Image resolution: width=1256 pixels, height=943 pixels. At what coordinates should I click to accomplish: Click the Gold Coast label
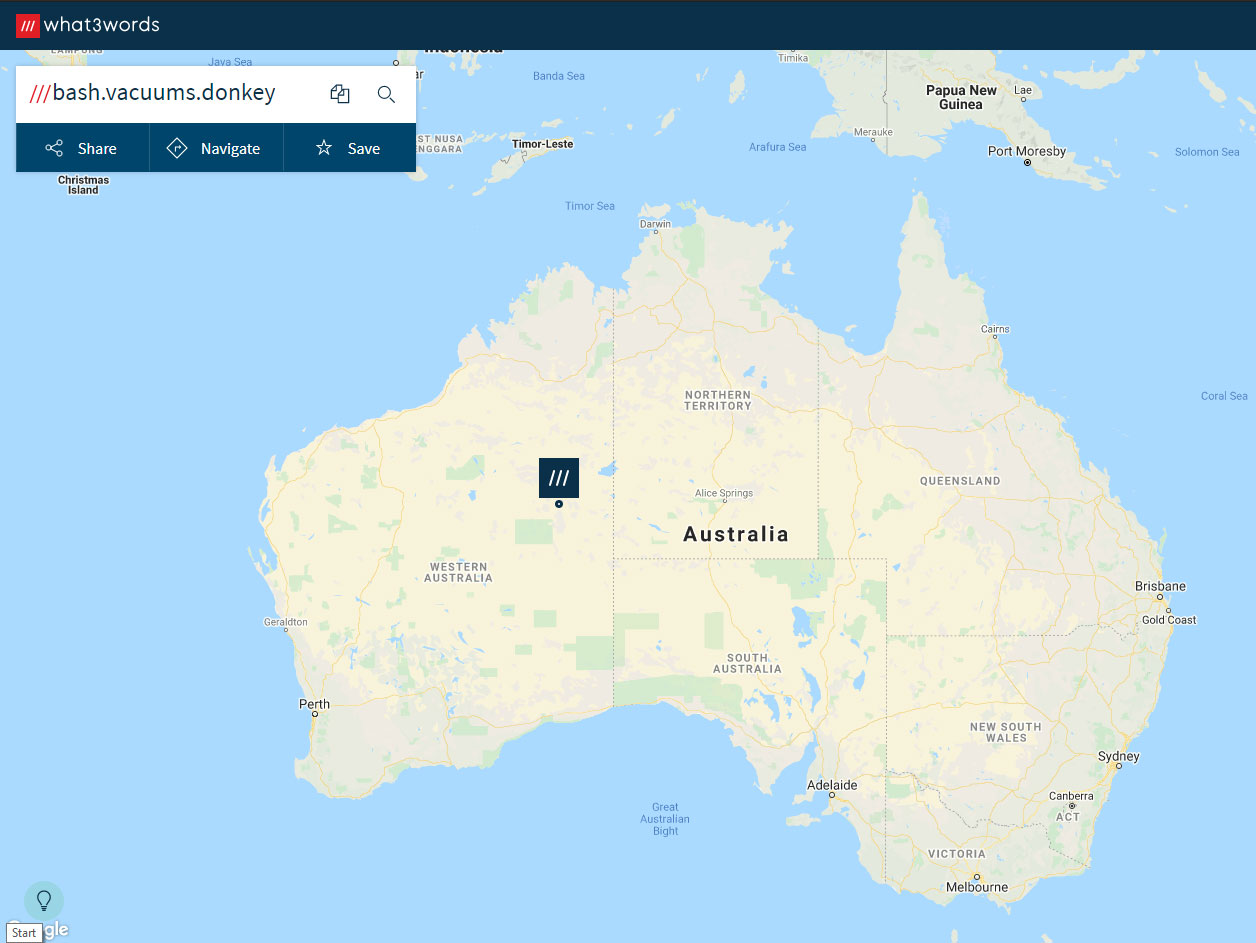[1169, 620]
